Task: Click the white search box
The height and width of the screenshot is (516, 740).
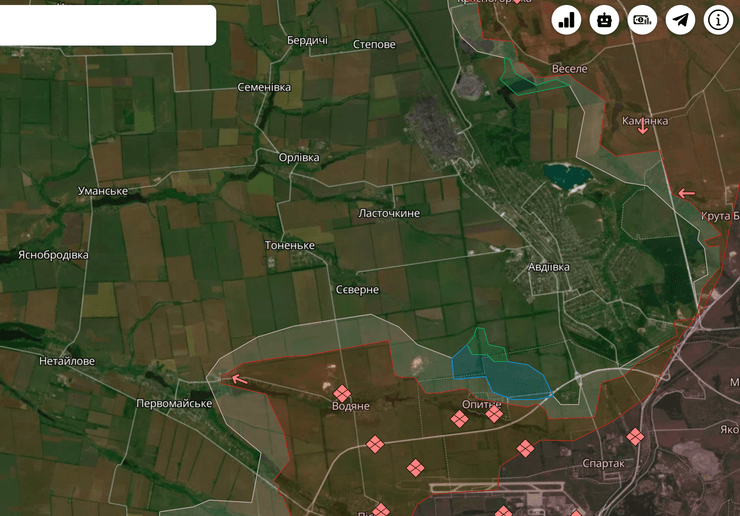Action: tap(107, 25)
